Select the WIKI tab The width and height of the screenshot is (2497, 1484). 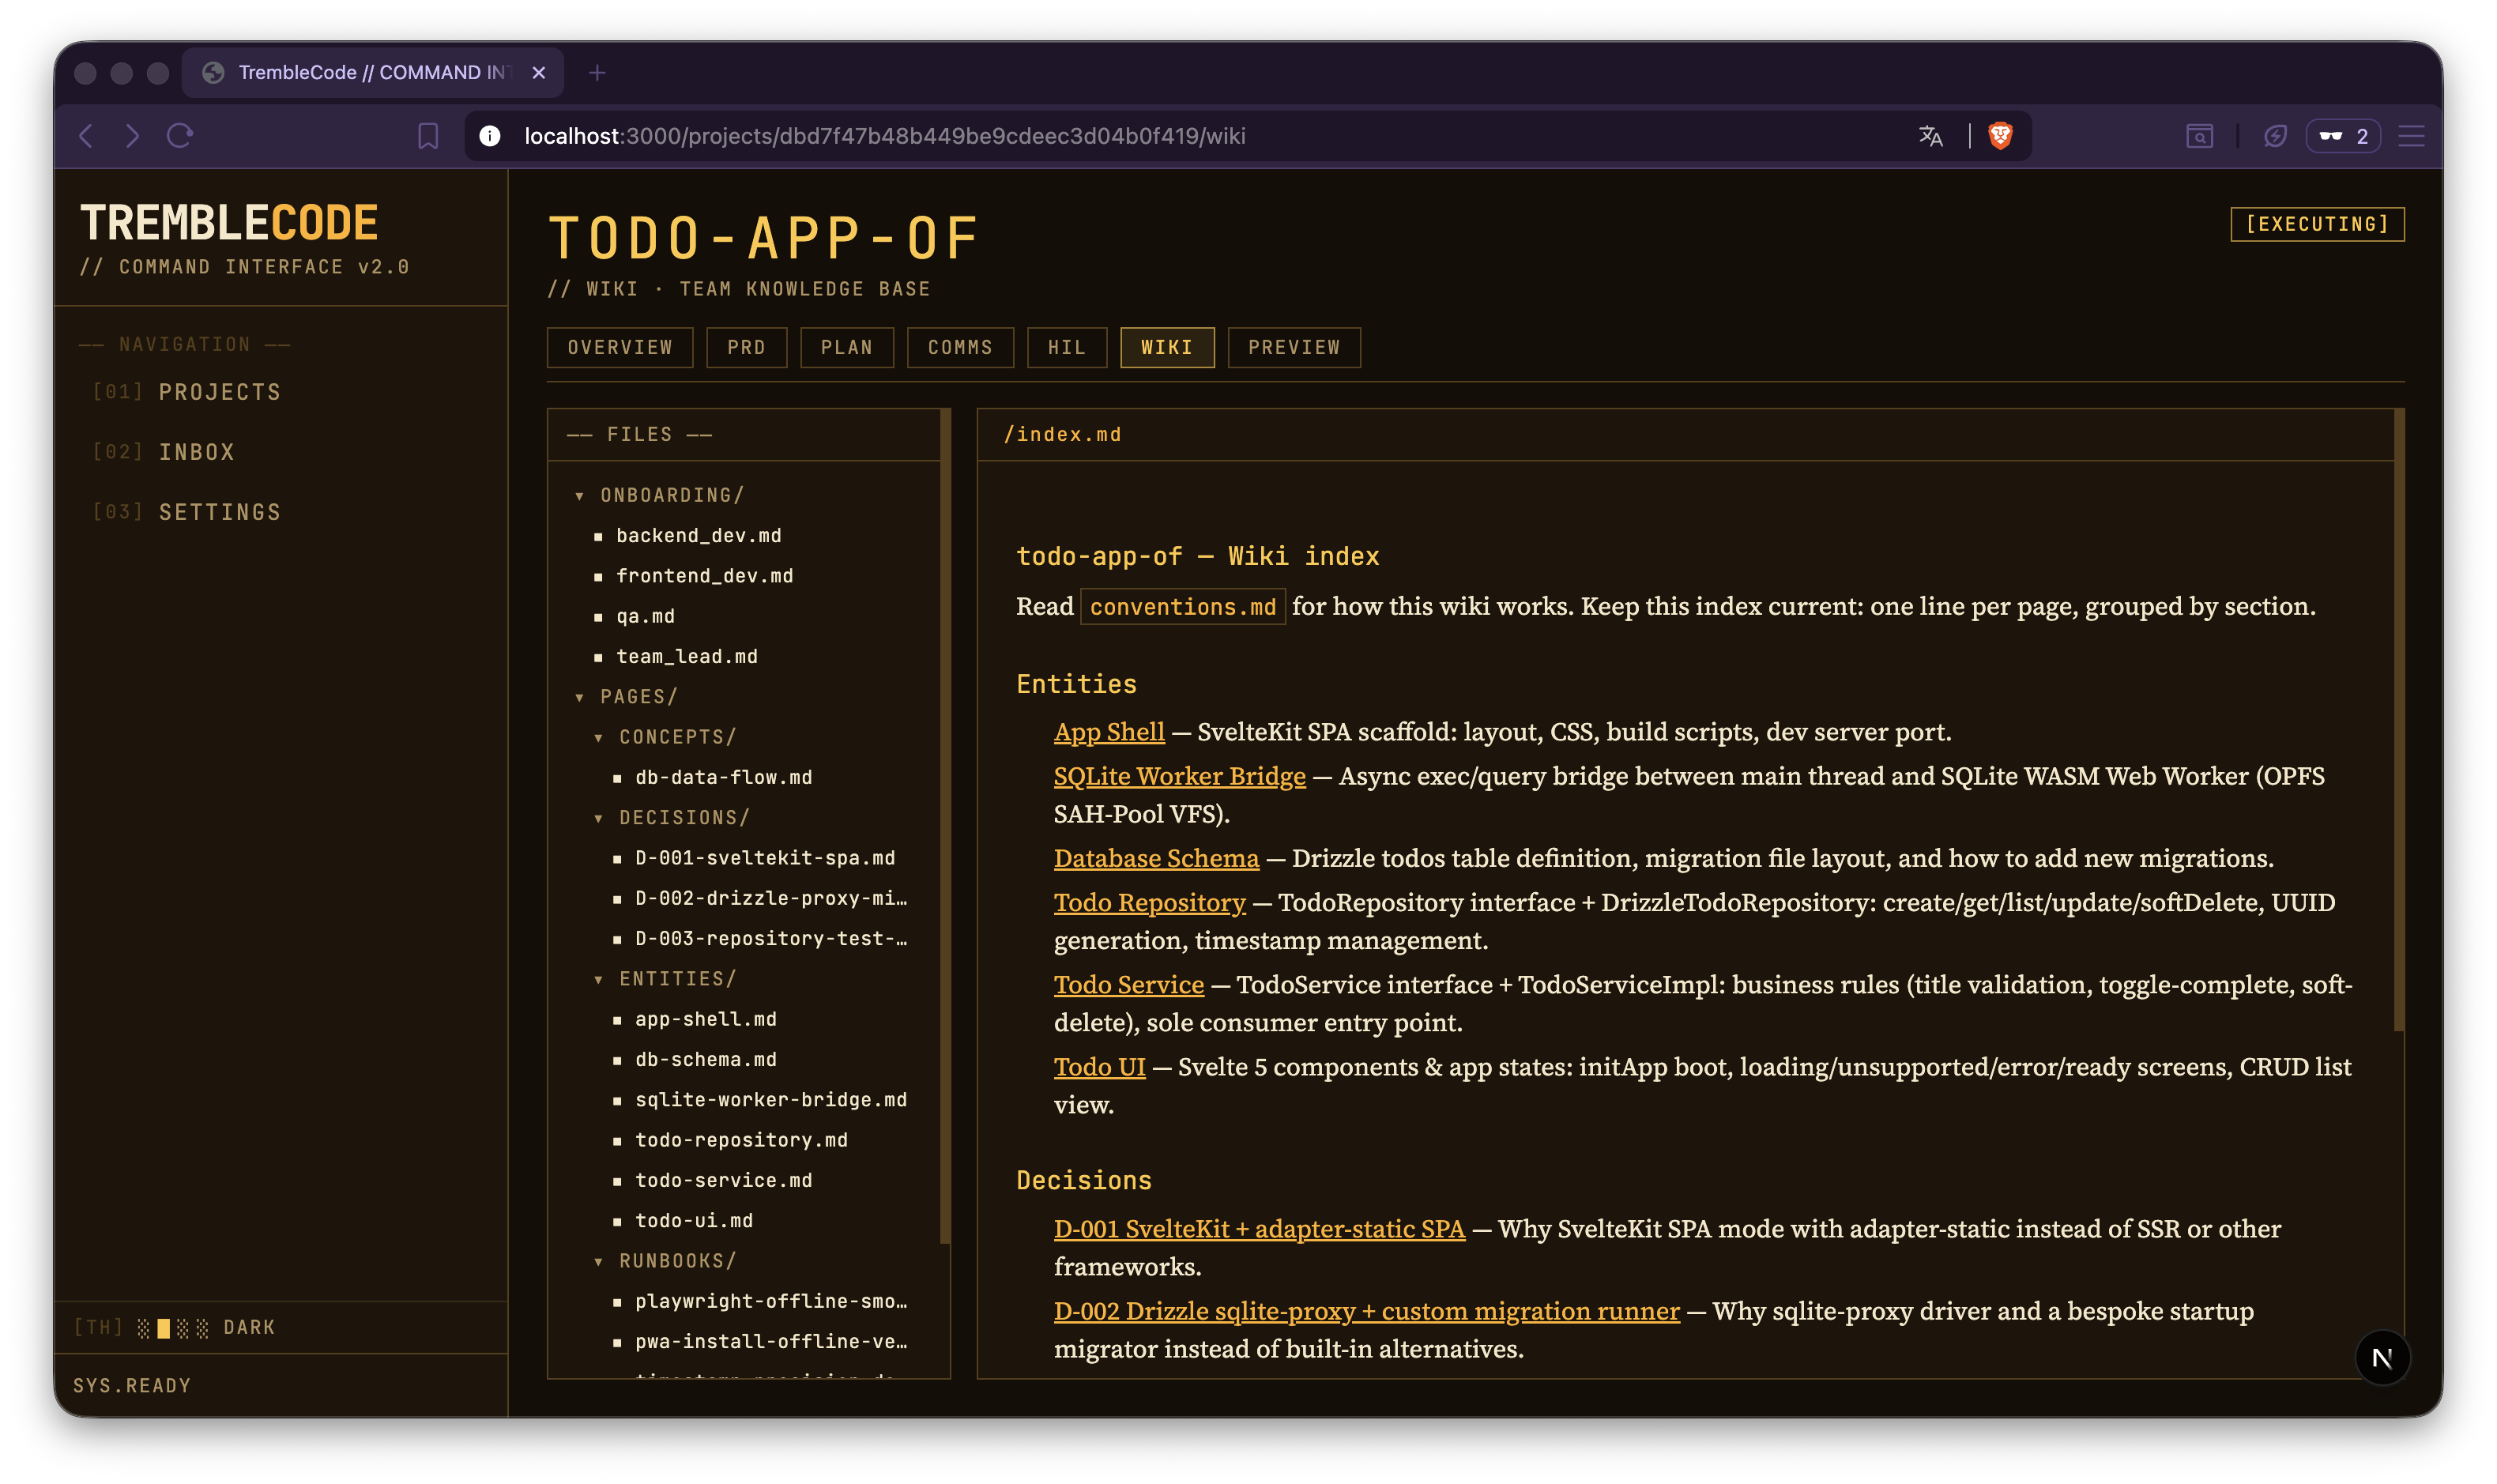point(1167,347)
